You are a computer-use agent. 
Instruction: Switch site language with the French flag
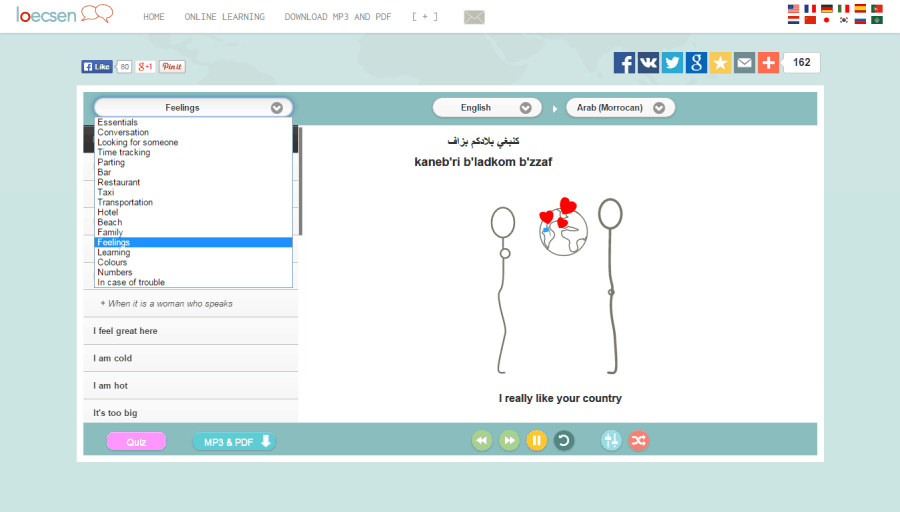coord(810,9)
